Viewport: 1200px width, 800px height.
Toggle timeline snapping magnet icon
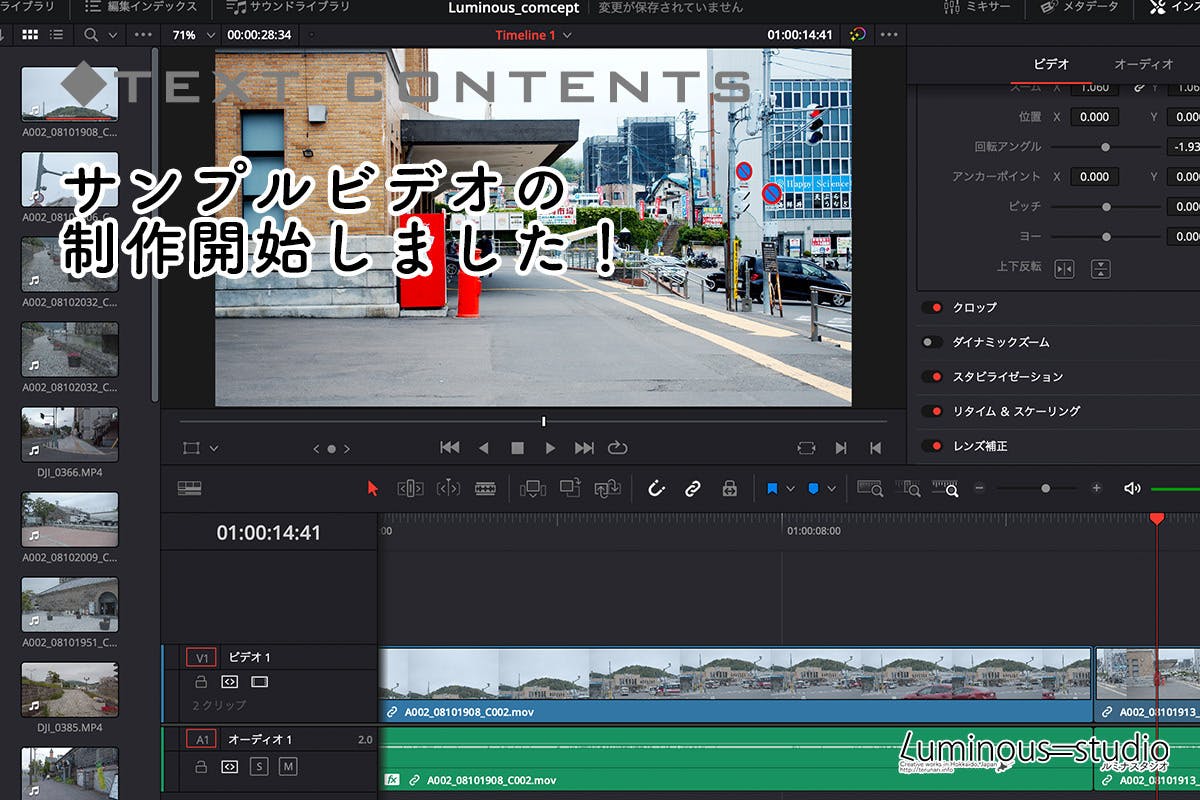point(656,488)
